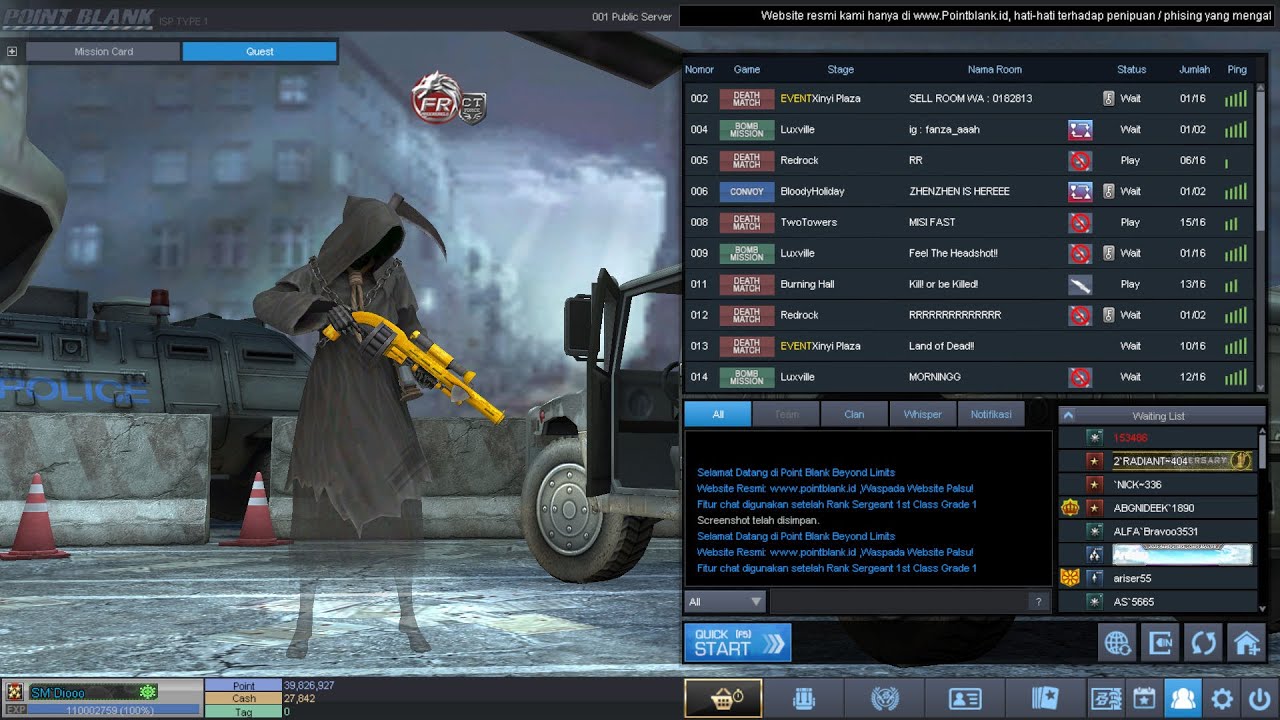Click the Quick Start button

pyautogui.click(x=737, y=642)
